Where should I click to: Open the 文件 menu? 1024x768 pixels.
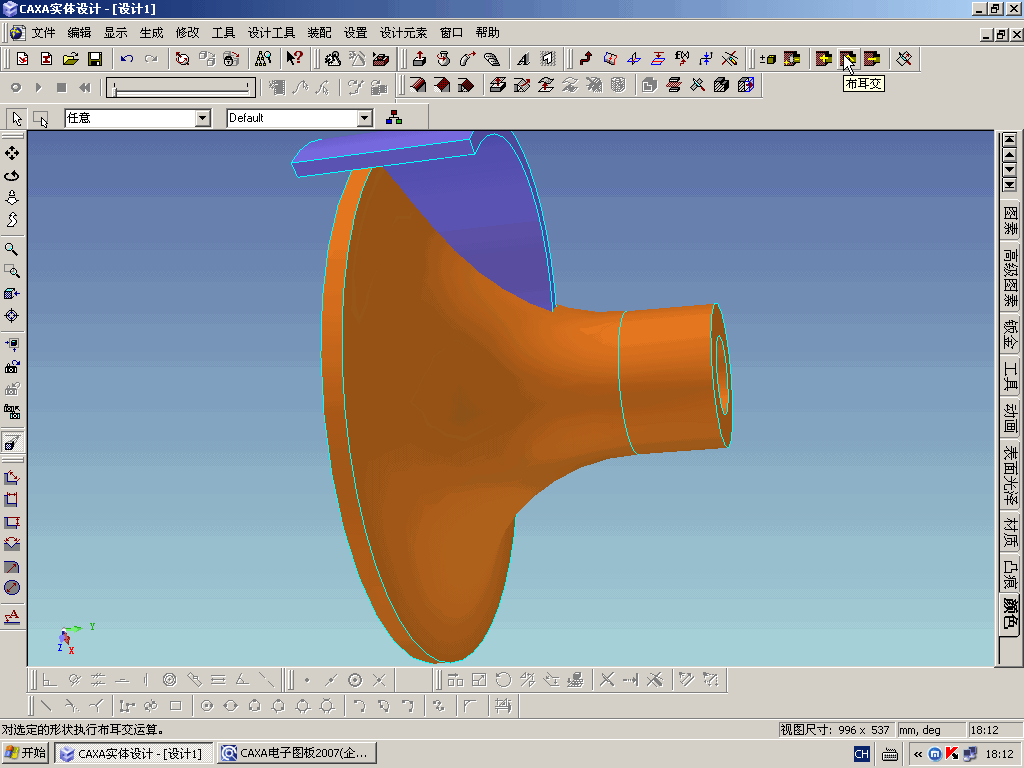[44, 33]
